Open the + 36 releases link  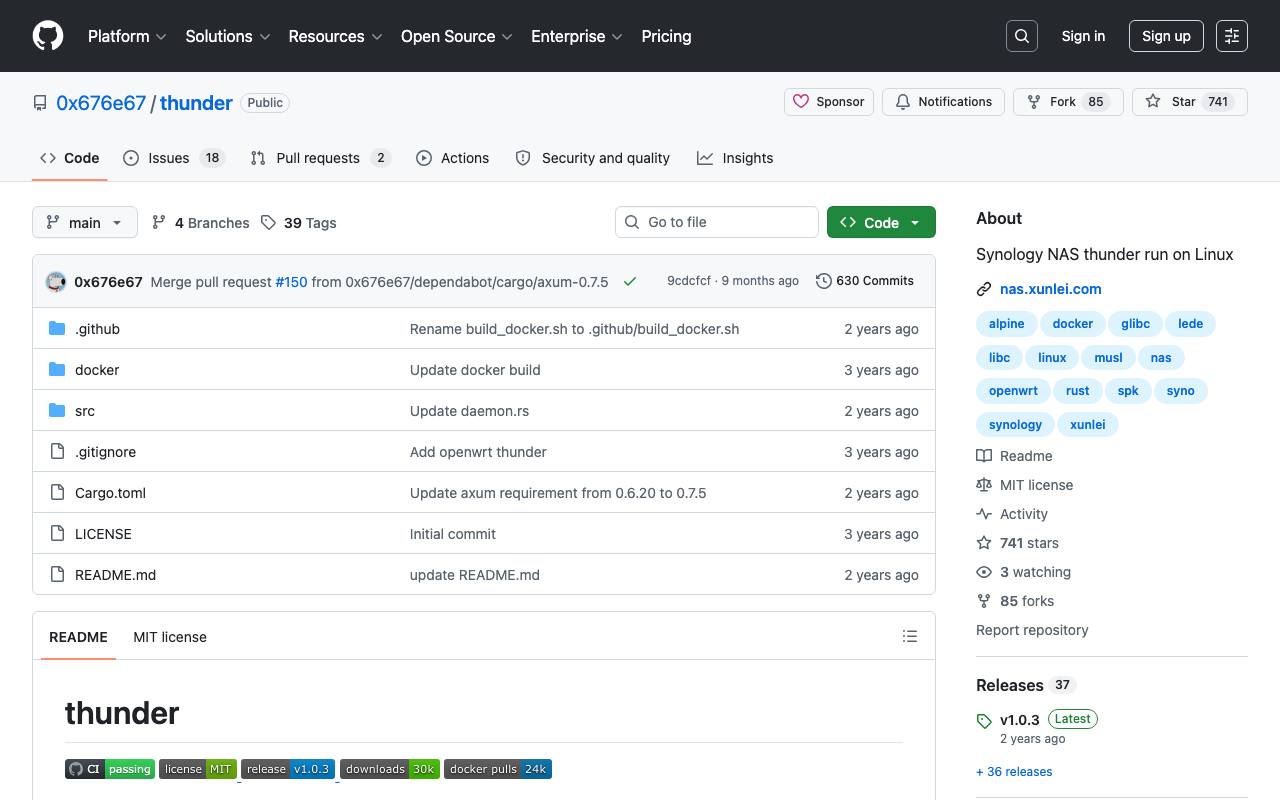(1014, 772)
